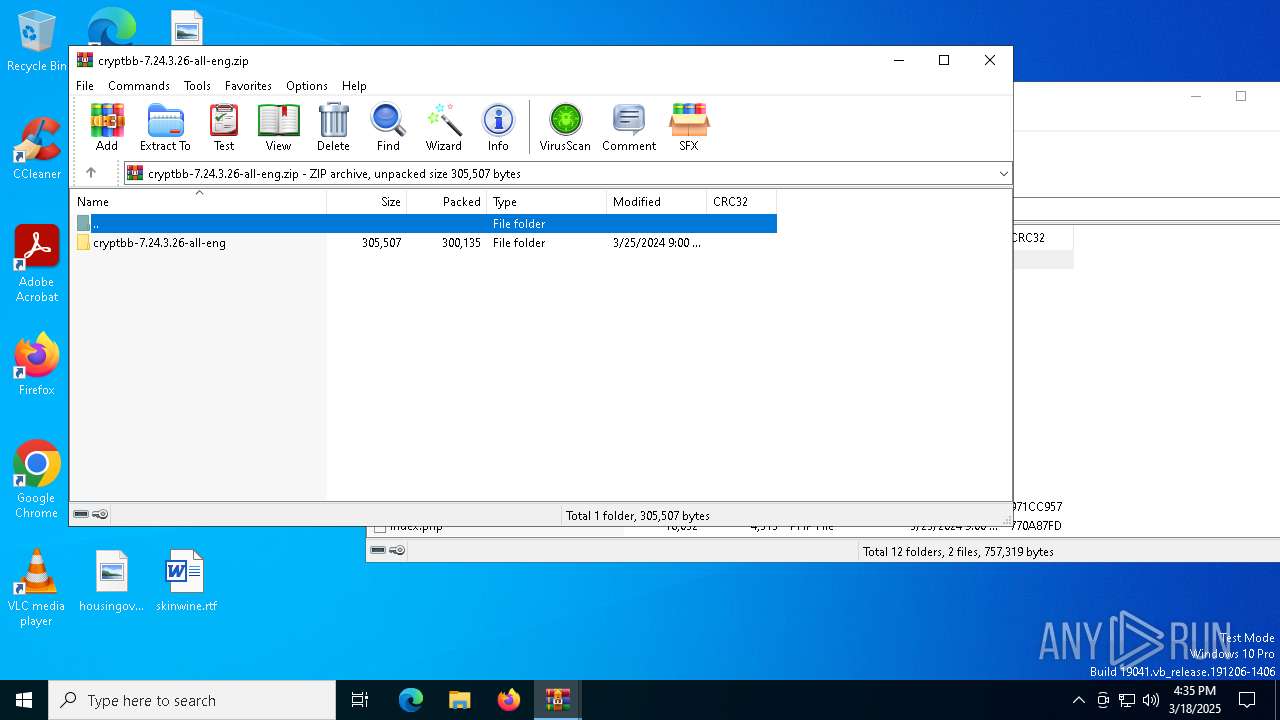Open the notification center

tap(1247, 700)
